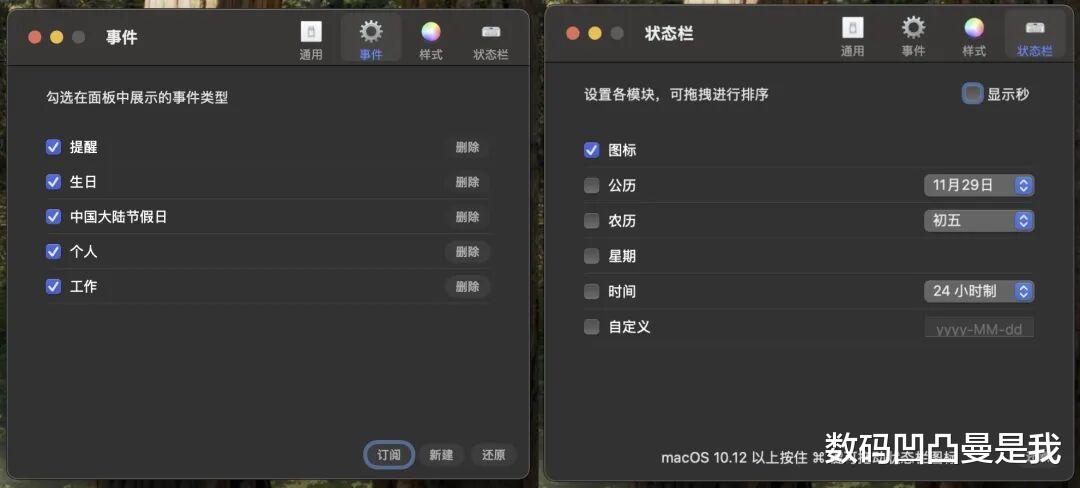Expand the 11月29日 date format dropdown

[979, 185]
